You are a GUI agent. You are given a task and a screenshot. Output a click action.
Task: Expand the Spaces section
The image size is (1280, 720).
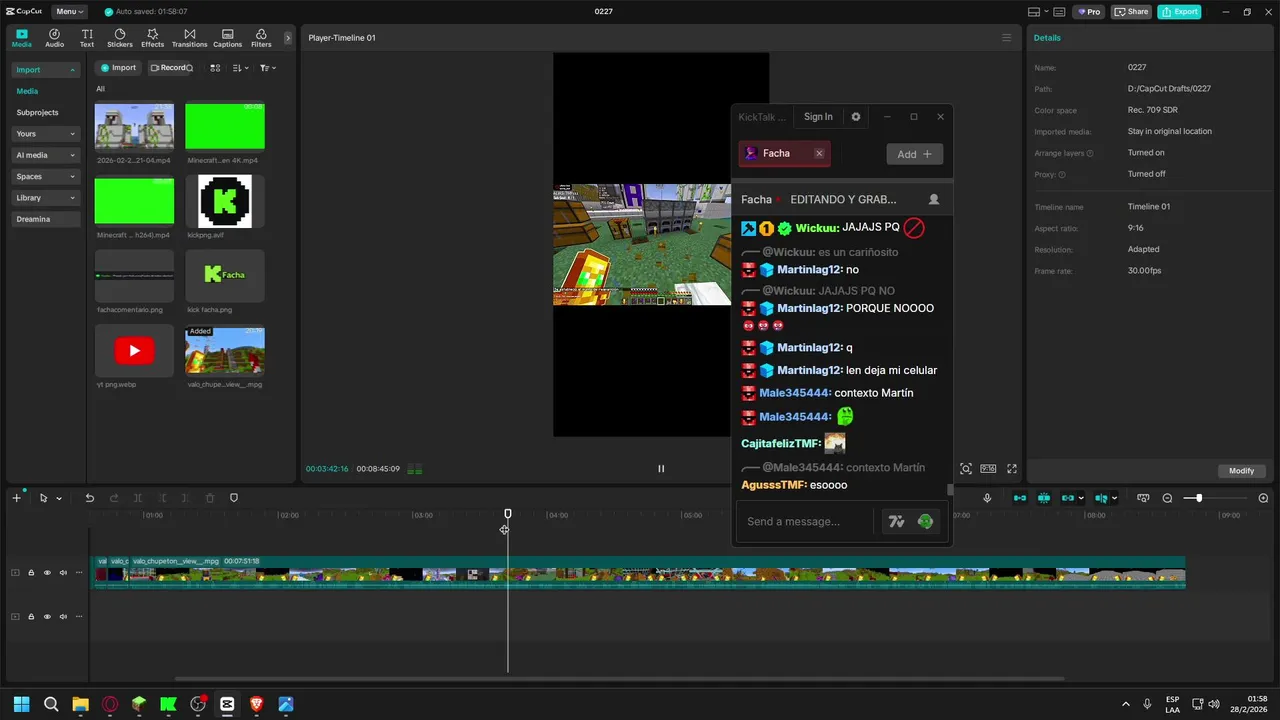[x=45, y=177]
